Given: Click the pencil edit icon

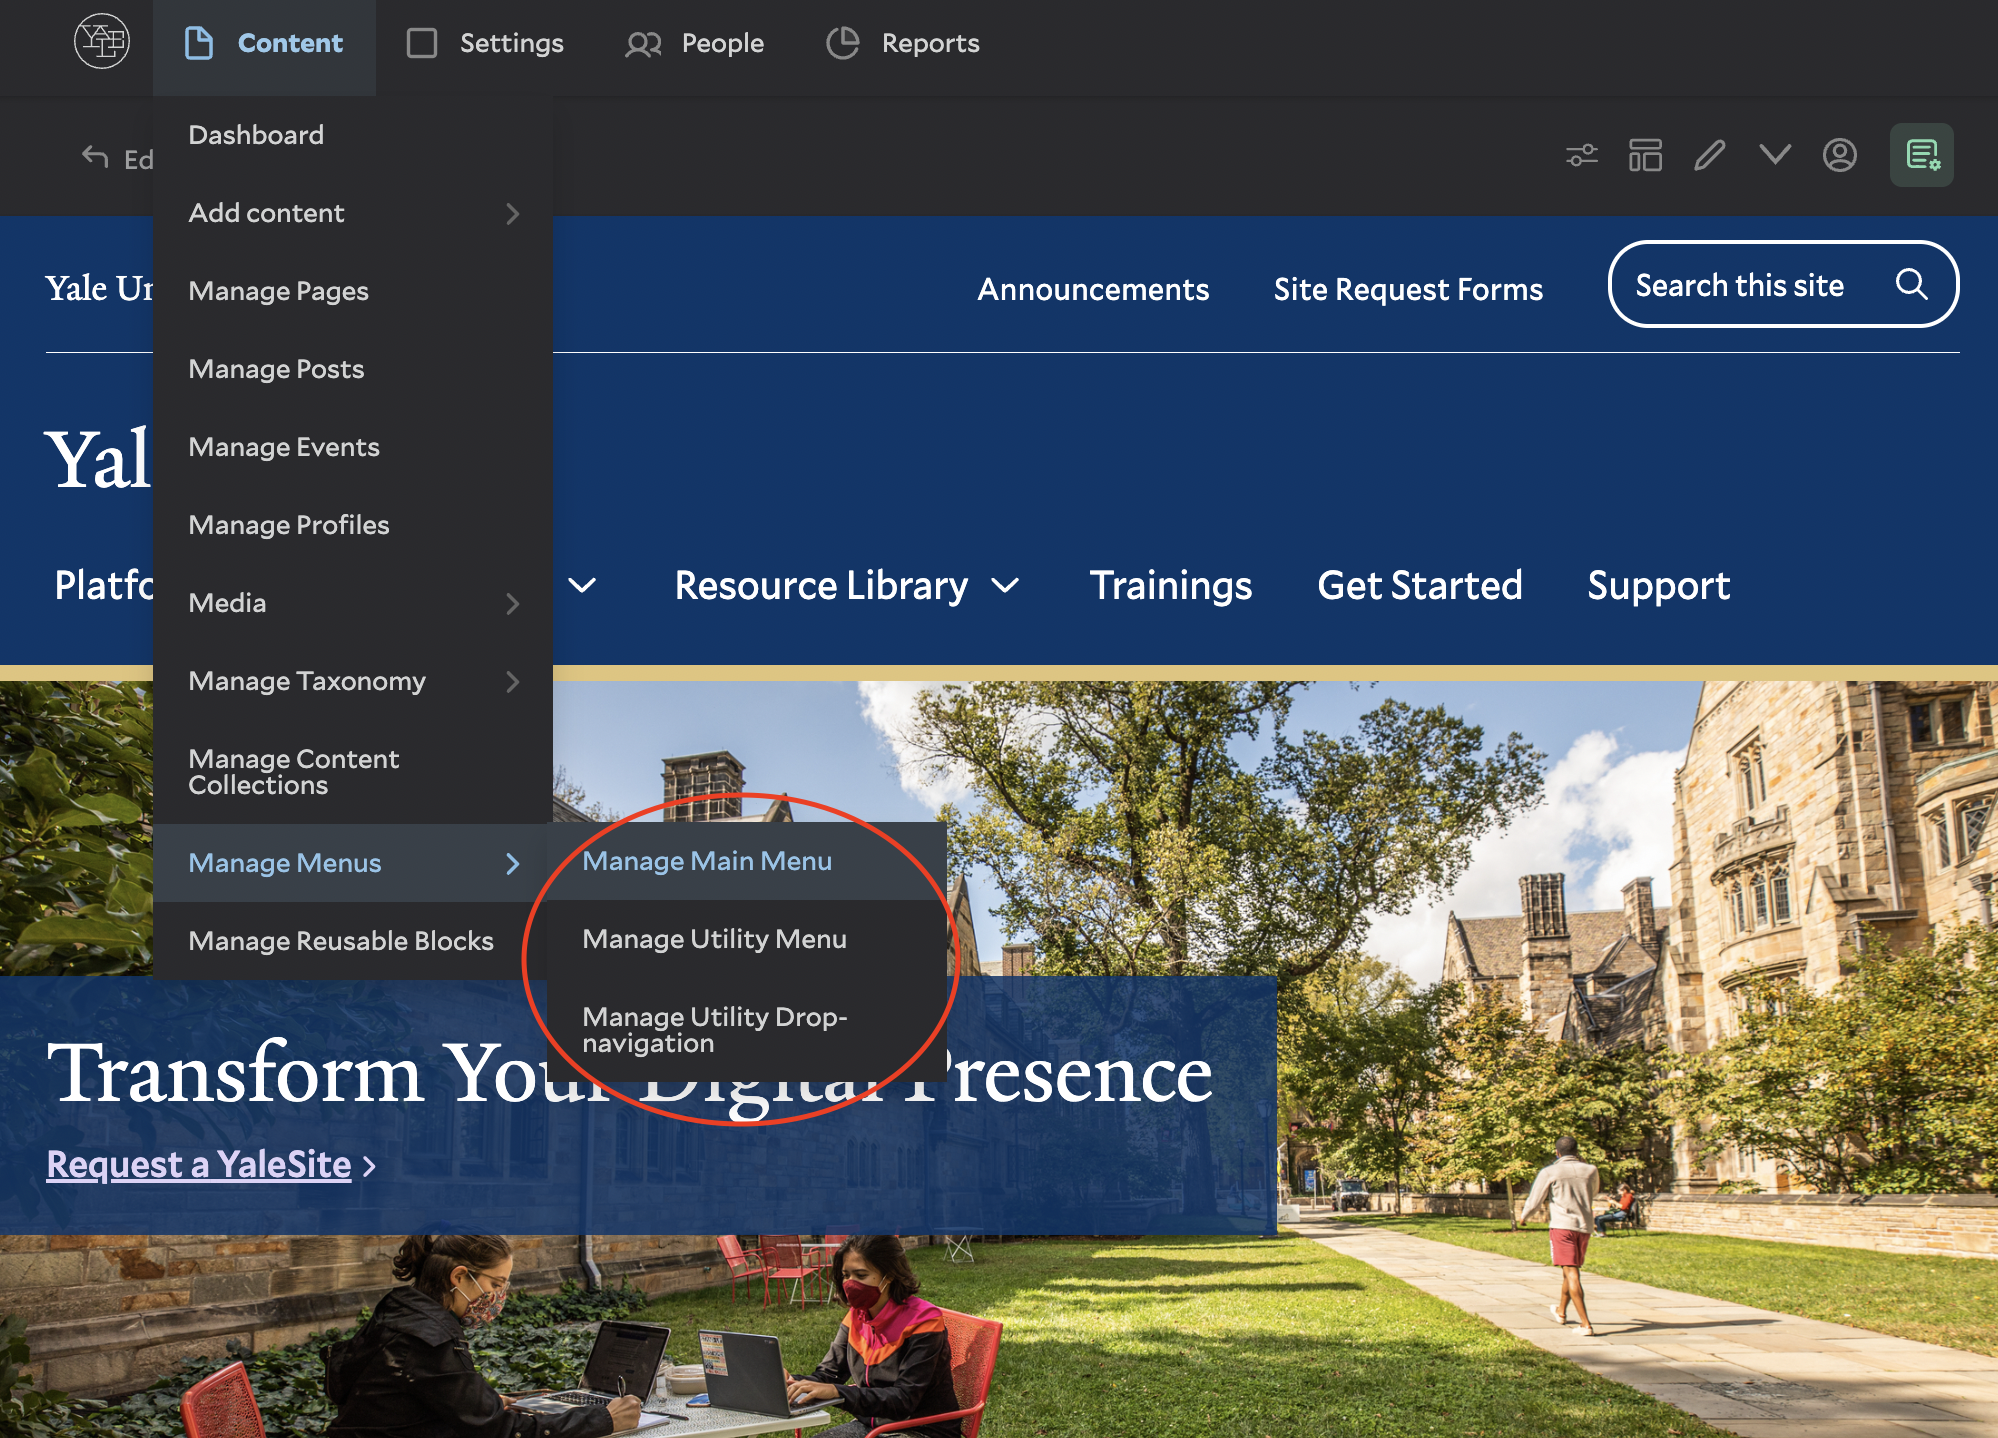Looking at the screenshot, I should (x=1710, y=155).
